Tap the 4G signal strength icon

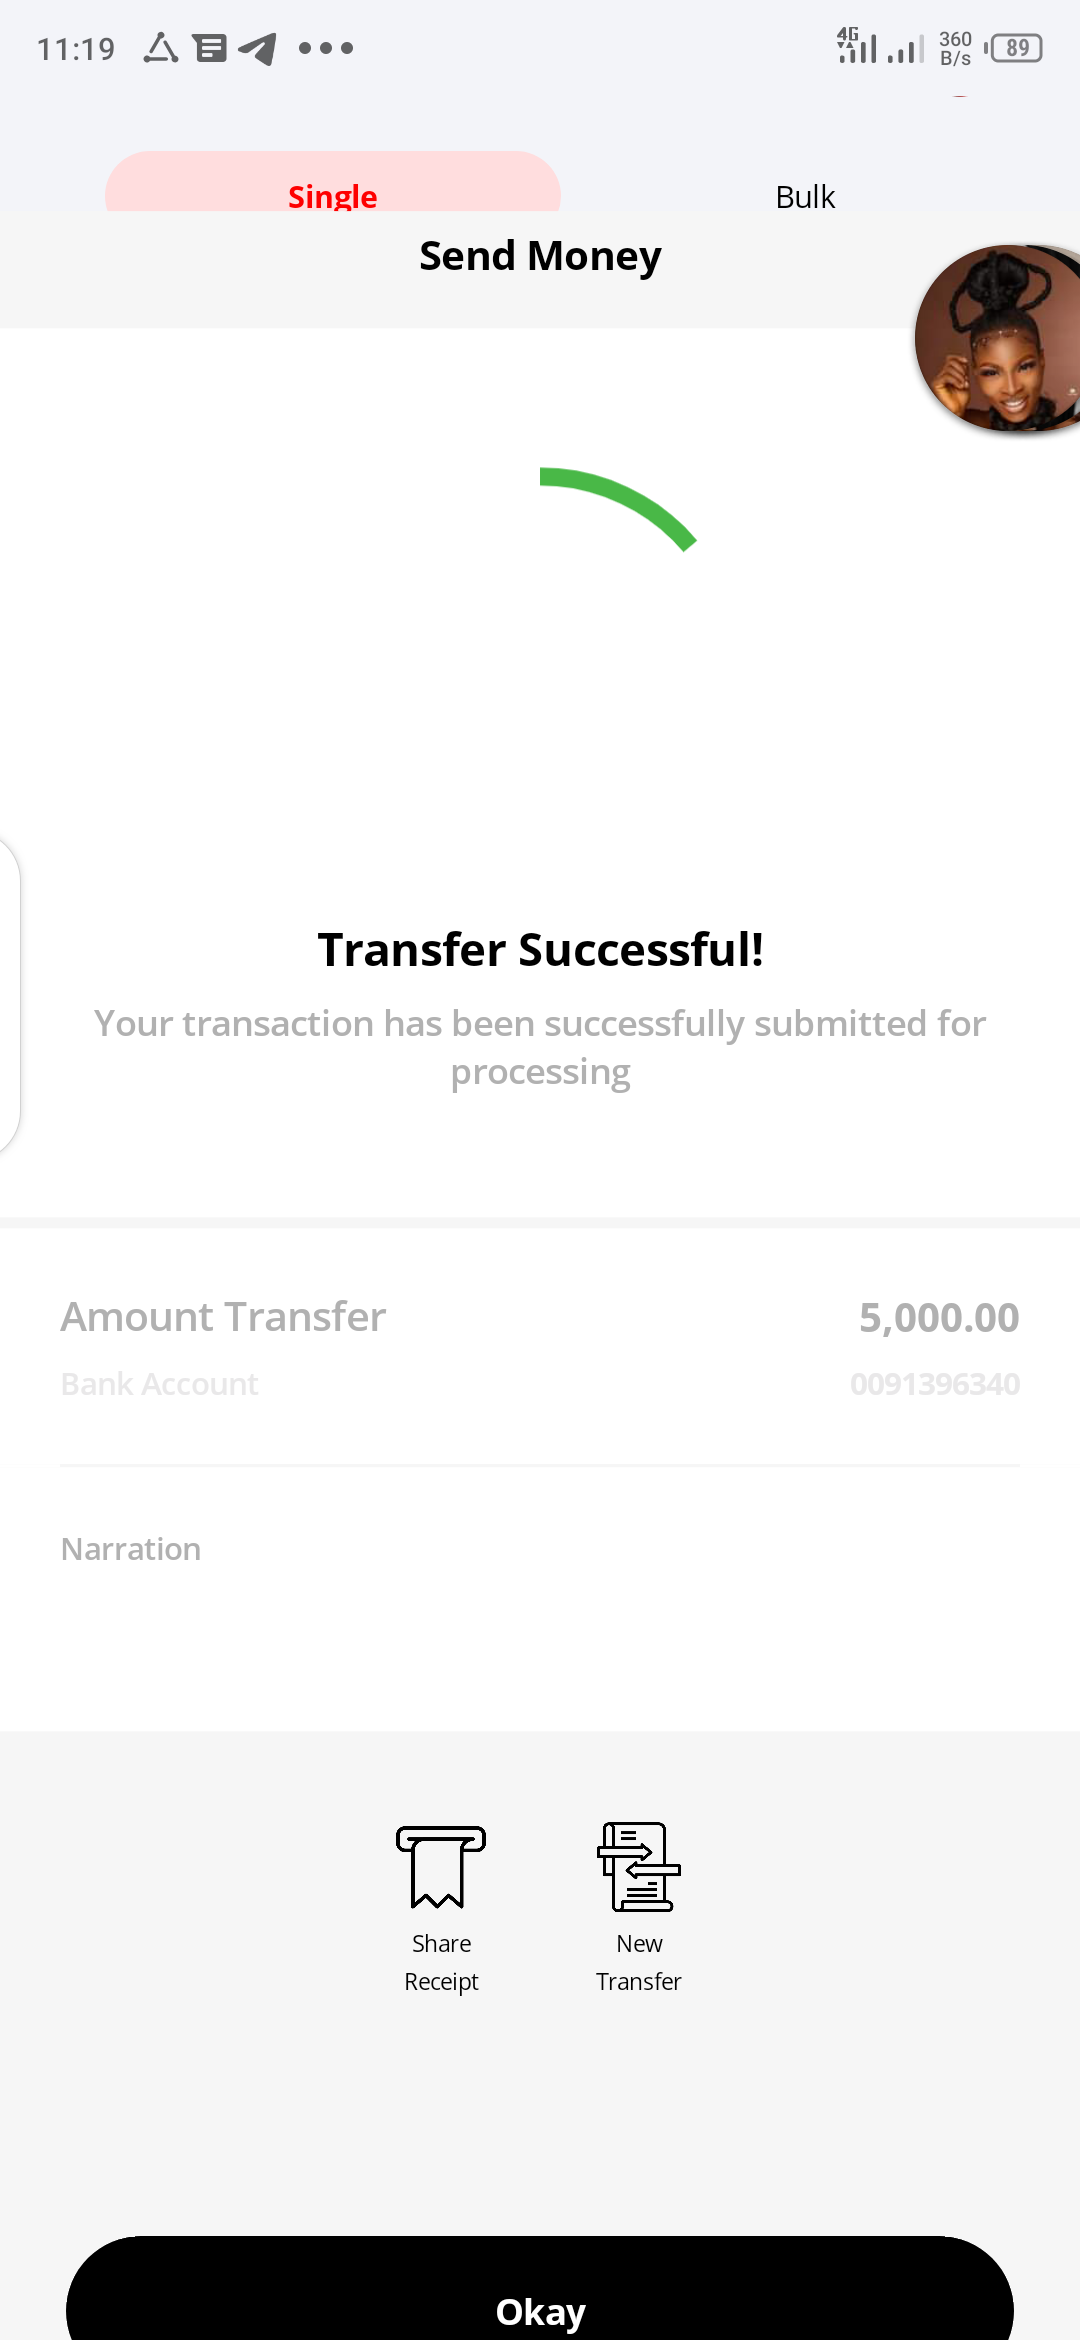[857, 46]
